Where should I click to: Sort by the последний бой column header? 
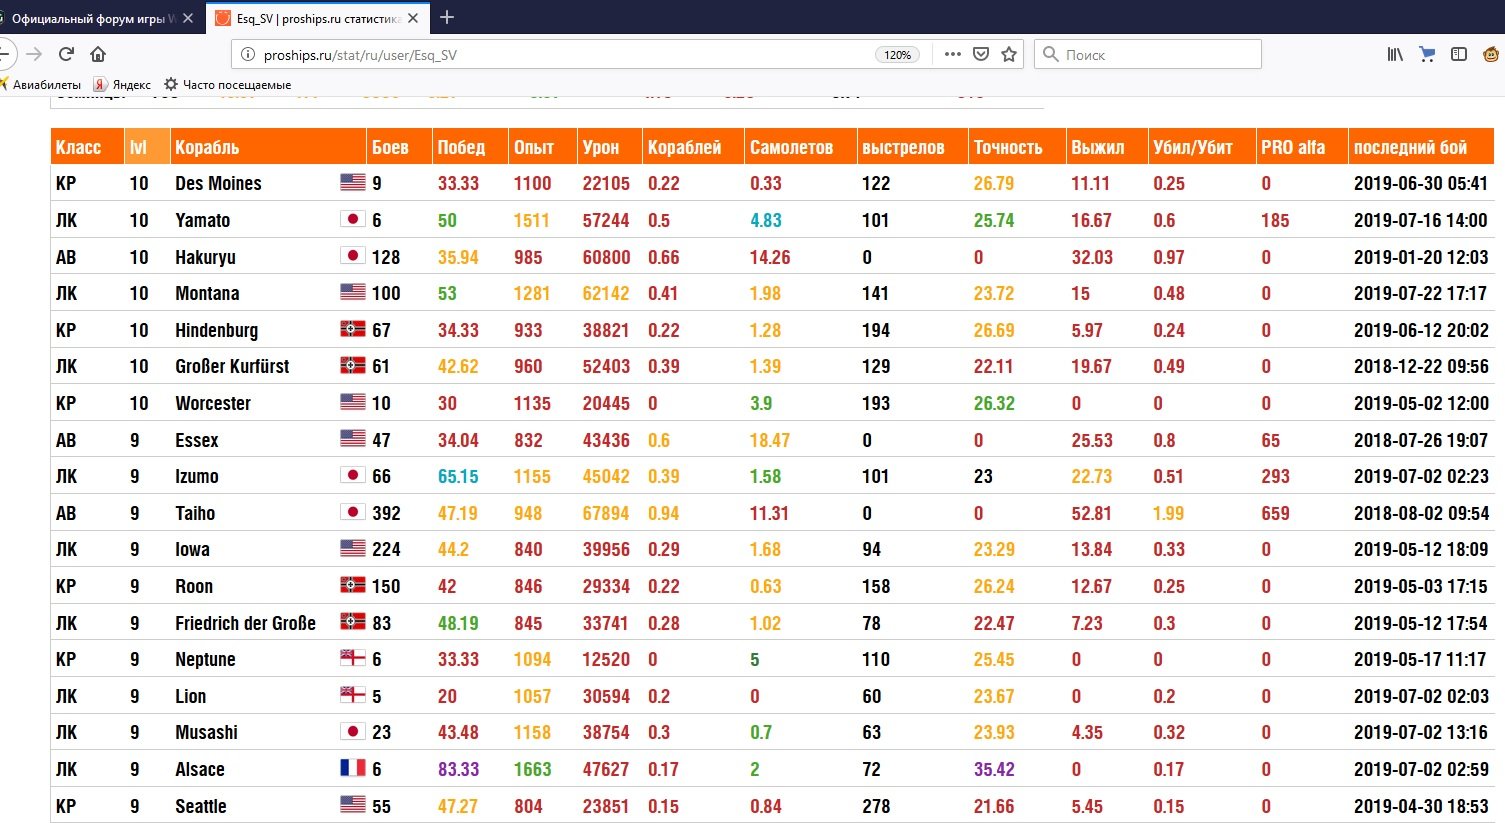pos(1410,147)
